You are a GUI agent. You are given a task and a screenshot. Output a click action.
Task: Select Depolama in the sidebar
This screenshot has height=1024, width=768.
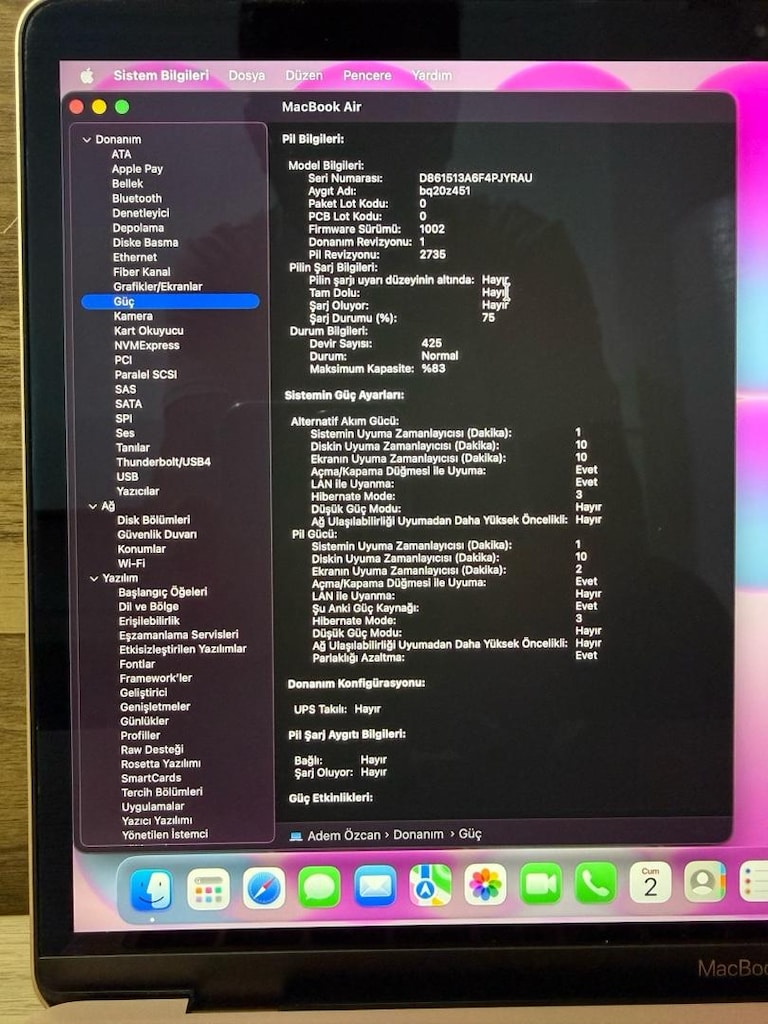[x=138, y=228]
